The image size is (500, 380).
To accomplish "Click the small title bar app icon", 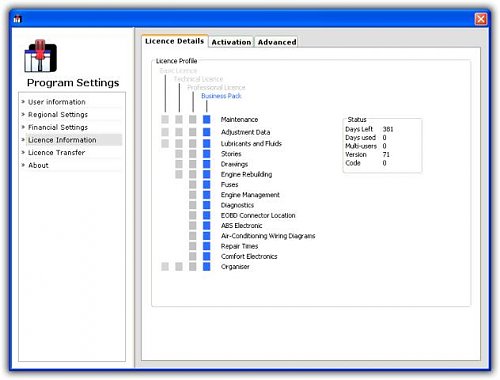I will (17, 19).
